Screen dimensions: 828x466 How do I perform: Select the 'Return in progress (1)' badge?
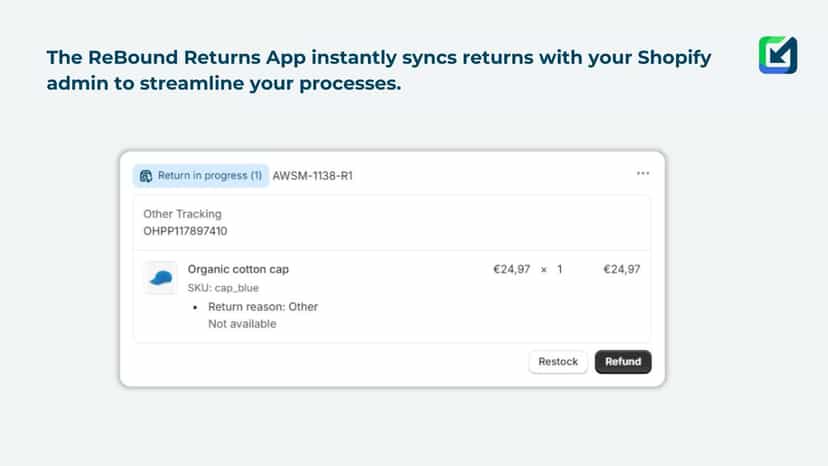[x=201, y=176]
